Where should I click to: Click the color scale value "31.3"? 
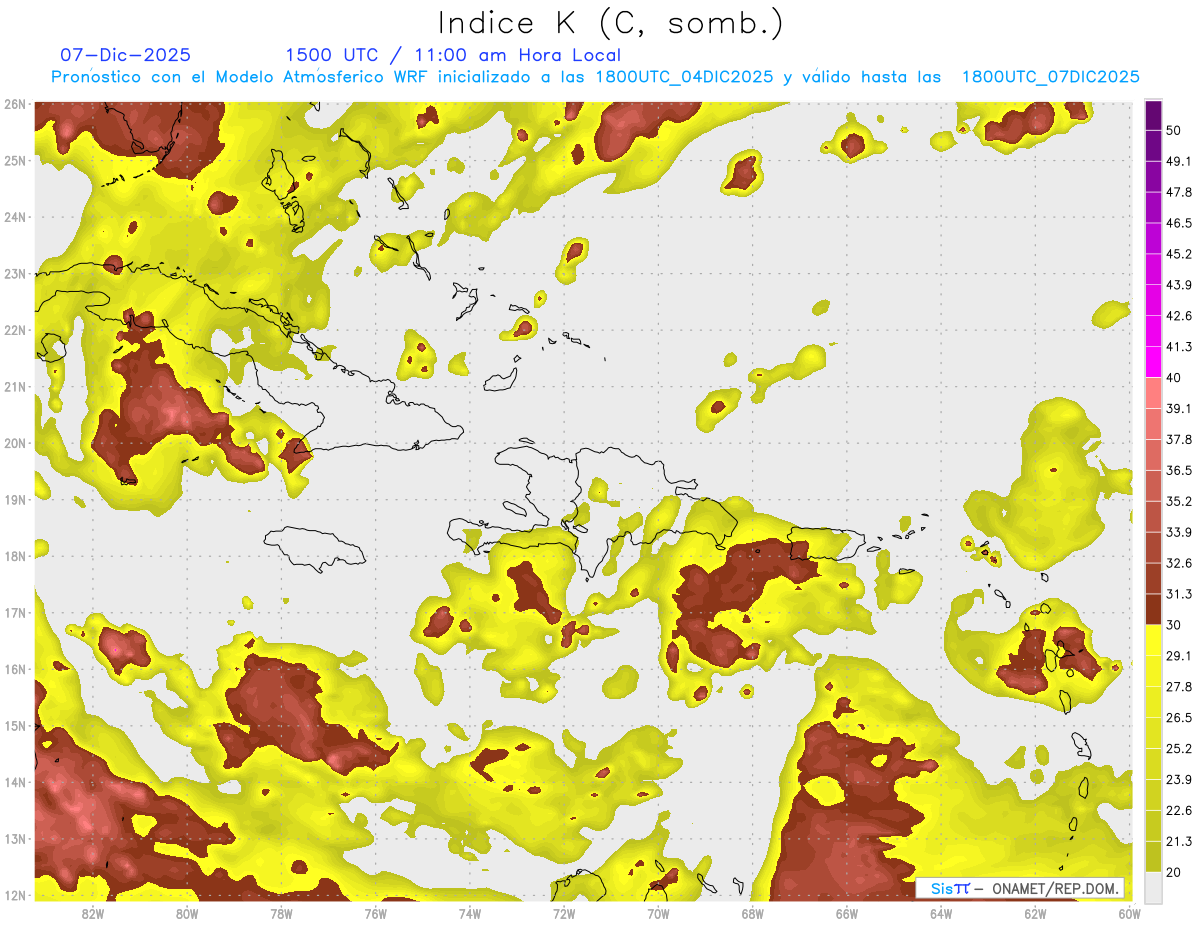[1178, 594]
